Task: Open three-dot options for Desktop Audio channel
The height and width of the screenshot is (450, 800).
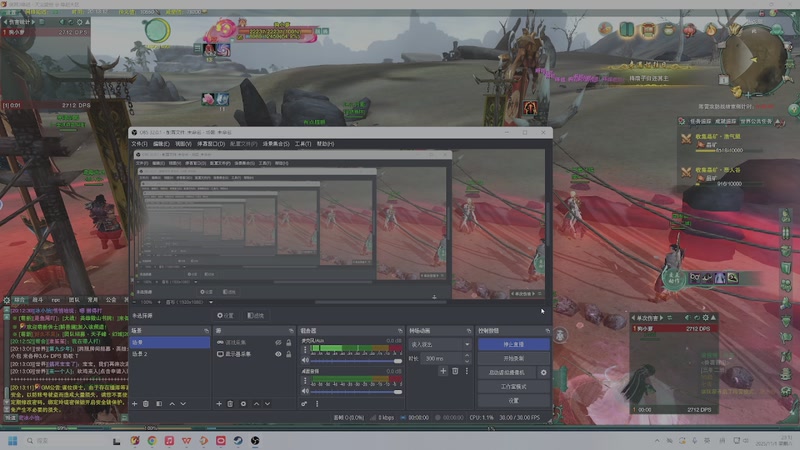Action: point(305,381)
